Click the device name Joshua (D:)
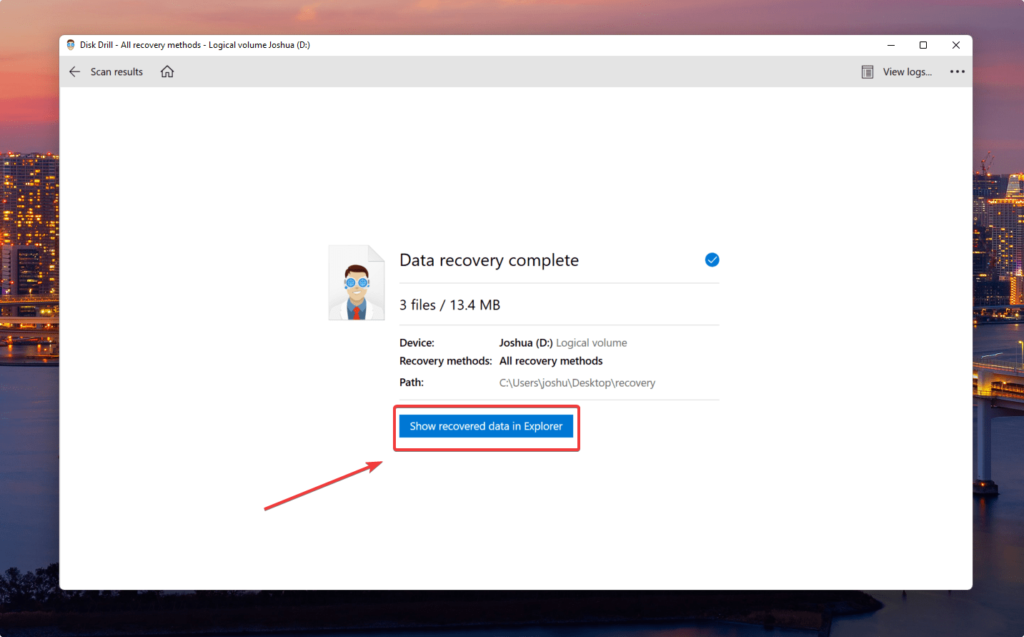 (x=526, y=343)
